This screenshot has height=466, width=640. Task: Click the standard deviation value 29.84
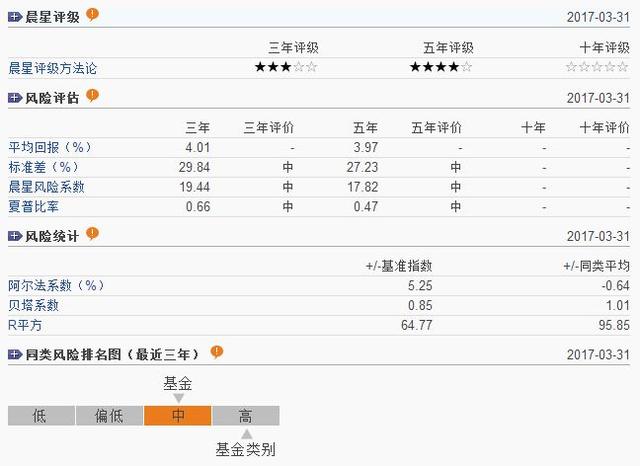pos(194,167)
